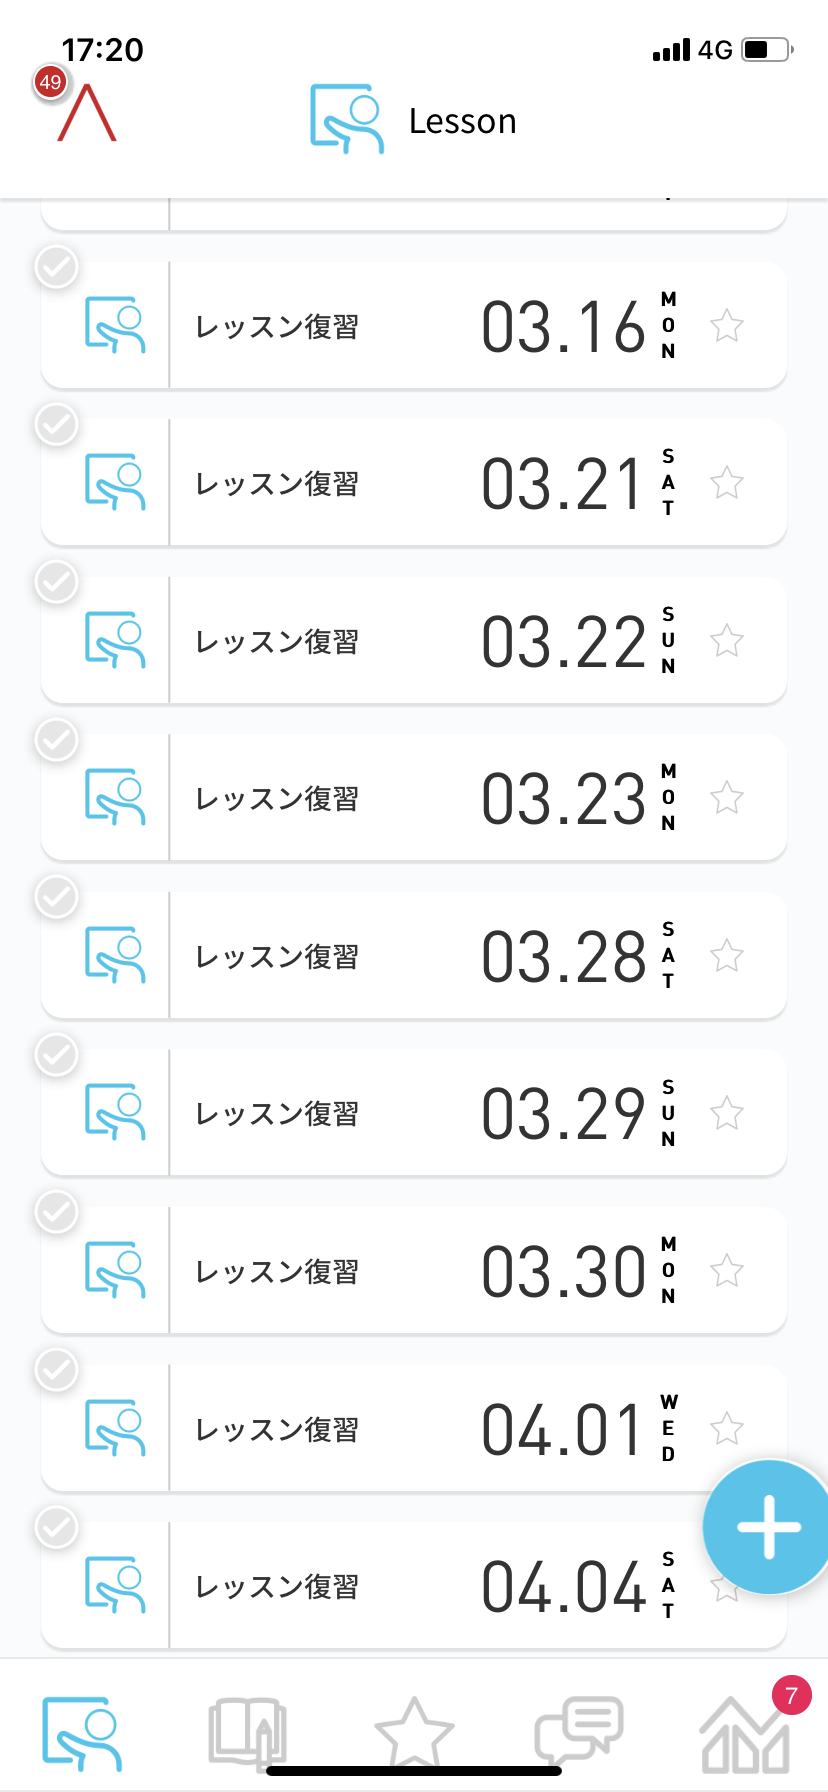
Task: Open the 03.28 レッスン復習 entry
Action: [400, 956]
